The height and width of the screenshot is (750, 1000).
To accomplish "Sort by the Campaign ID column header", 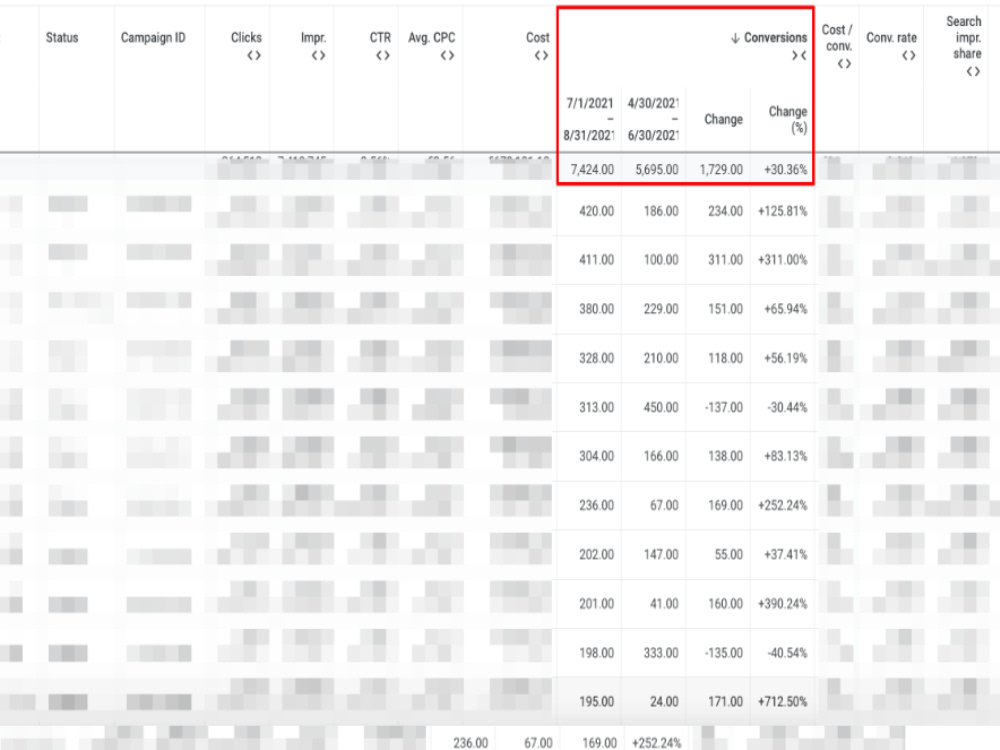I will (153, 38).
